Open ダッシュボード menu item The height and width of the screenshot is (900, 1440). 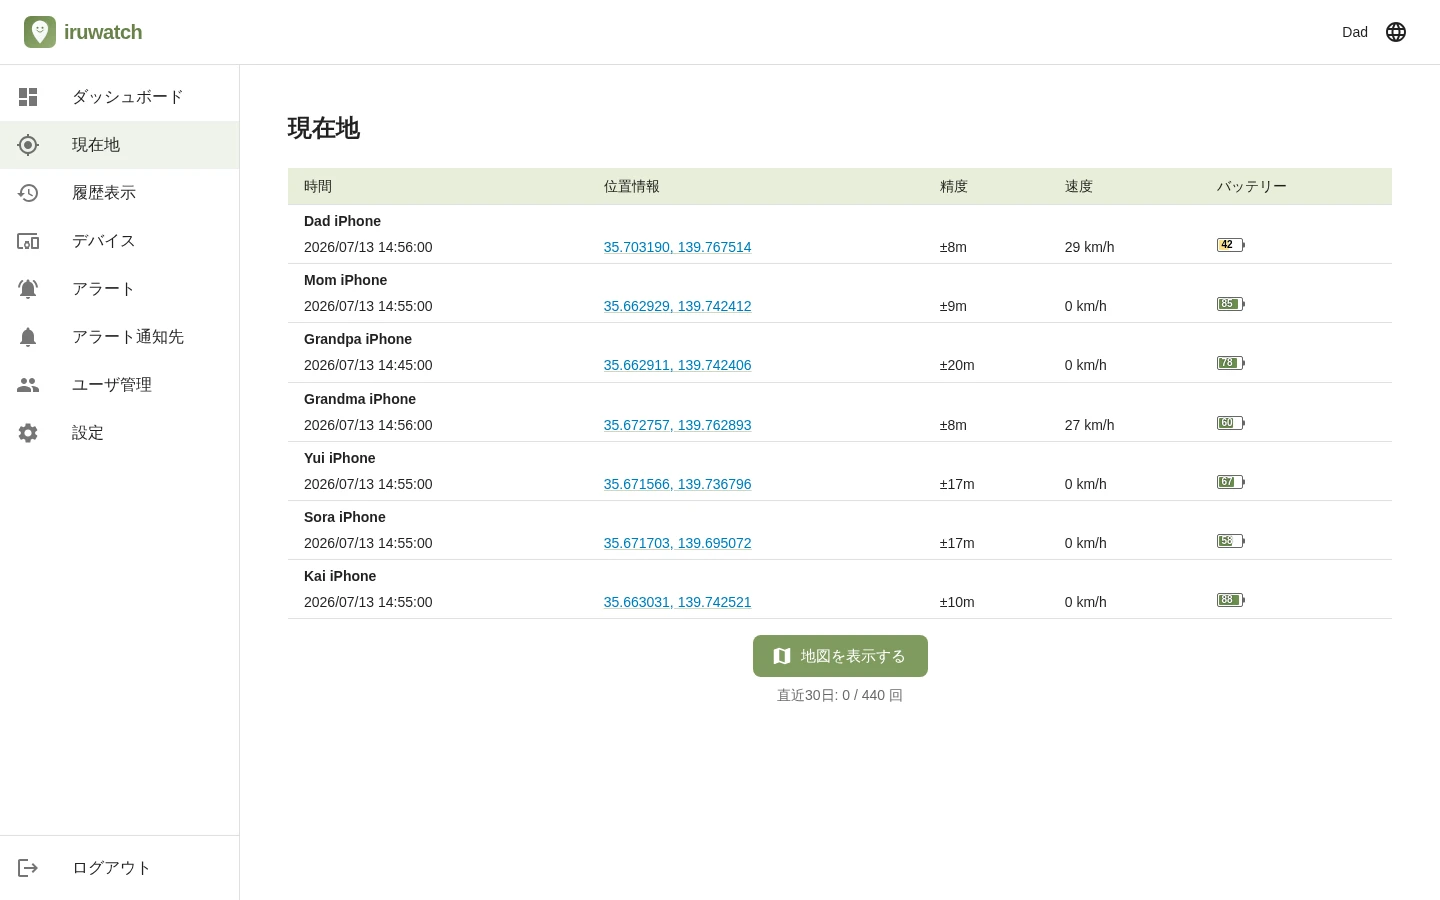pyautogui.click(x=120, y=97)
